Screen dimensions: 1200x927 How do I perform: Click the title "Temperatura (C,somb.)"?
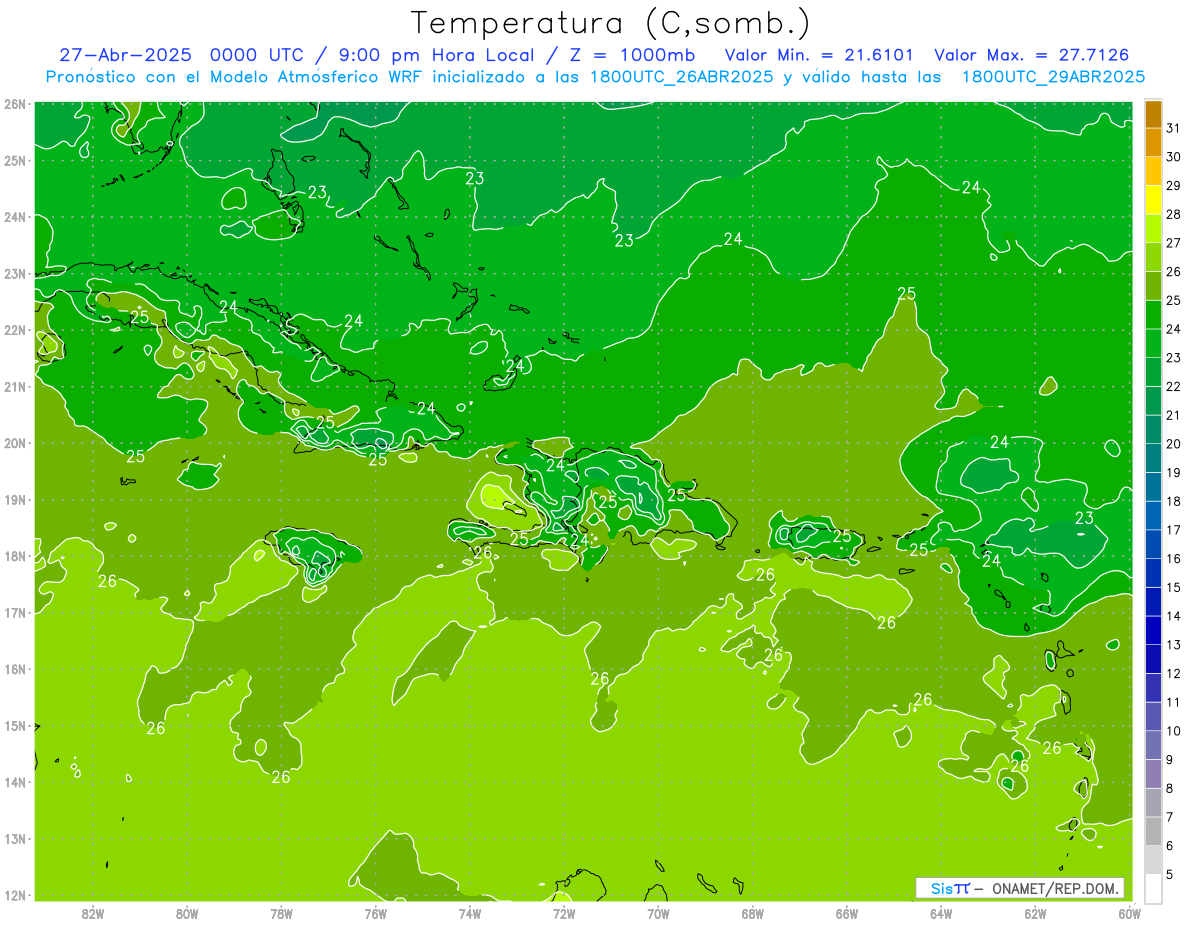[x=611, y=23]
